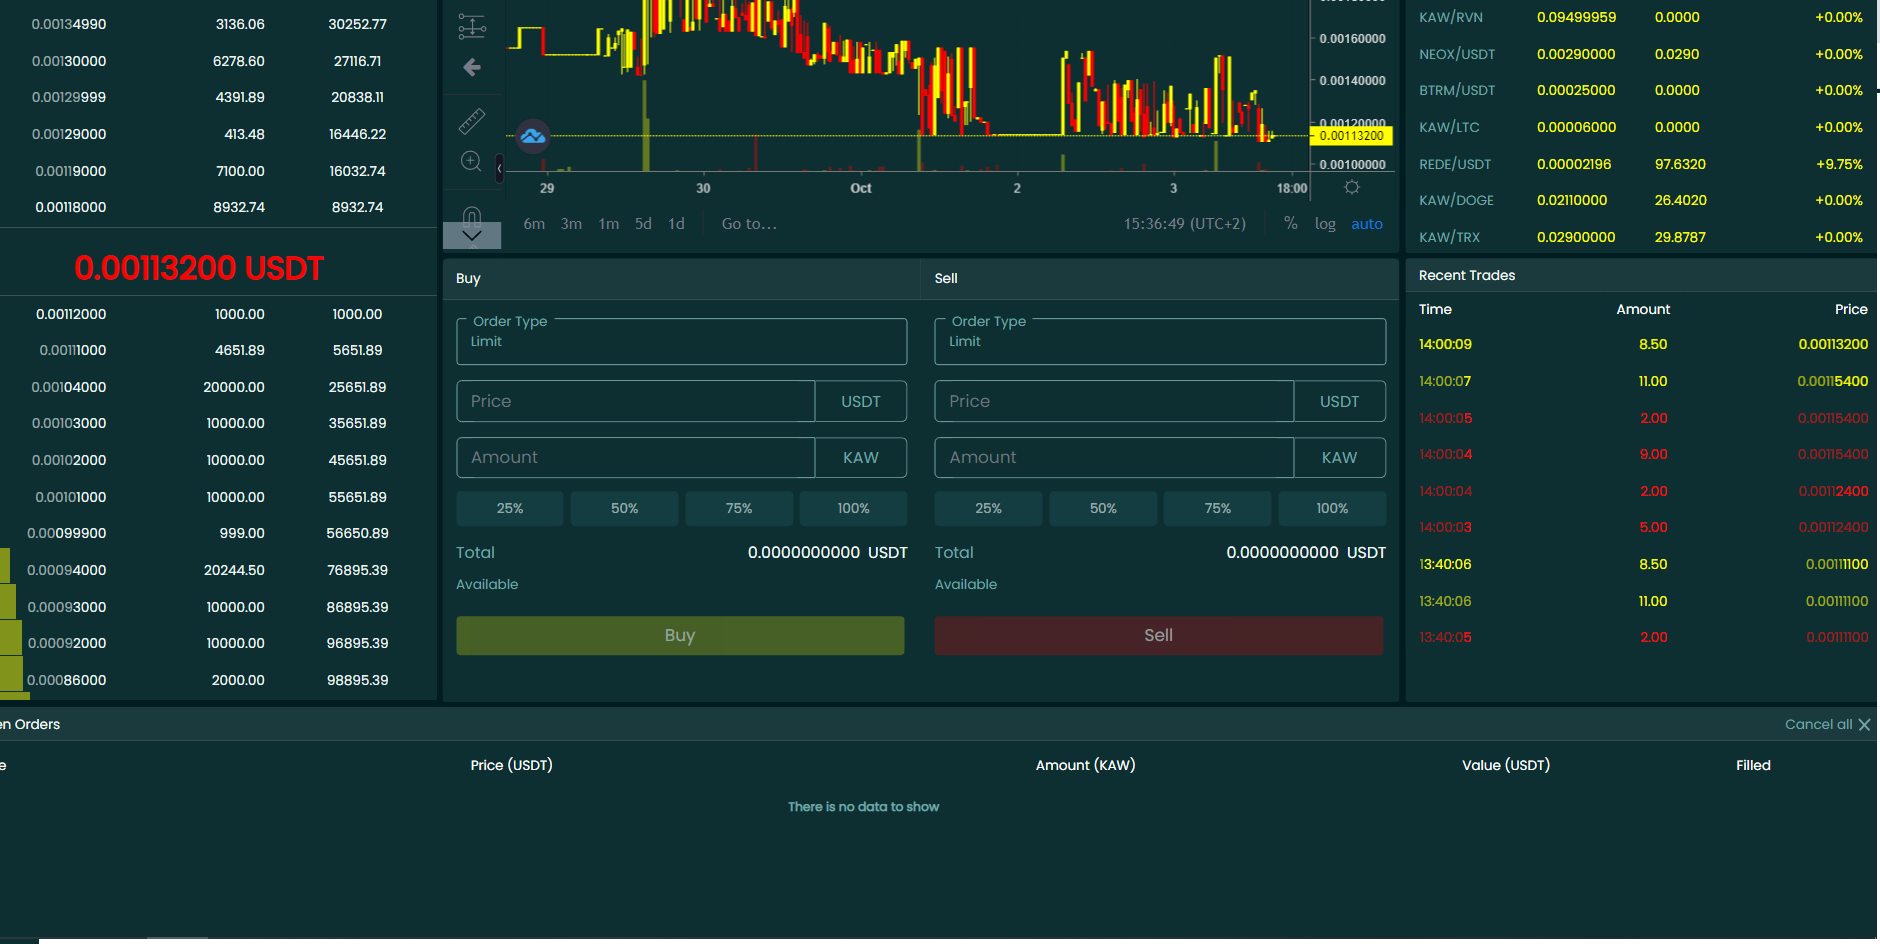Screen dimensions: 1880x944
Task: Click the yellow 0.00113200 price axis label
Action: (x=1352, y=136)
